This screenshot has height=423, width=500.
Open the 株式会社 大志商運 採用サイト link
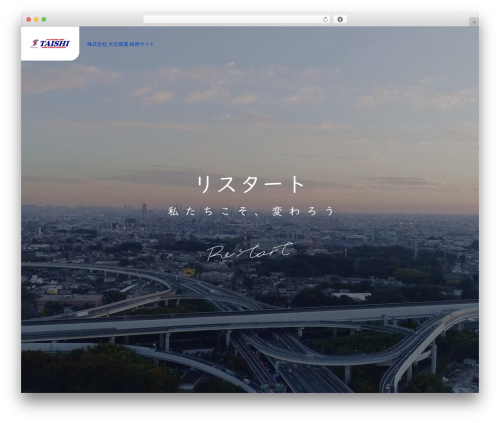121,44
